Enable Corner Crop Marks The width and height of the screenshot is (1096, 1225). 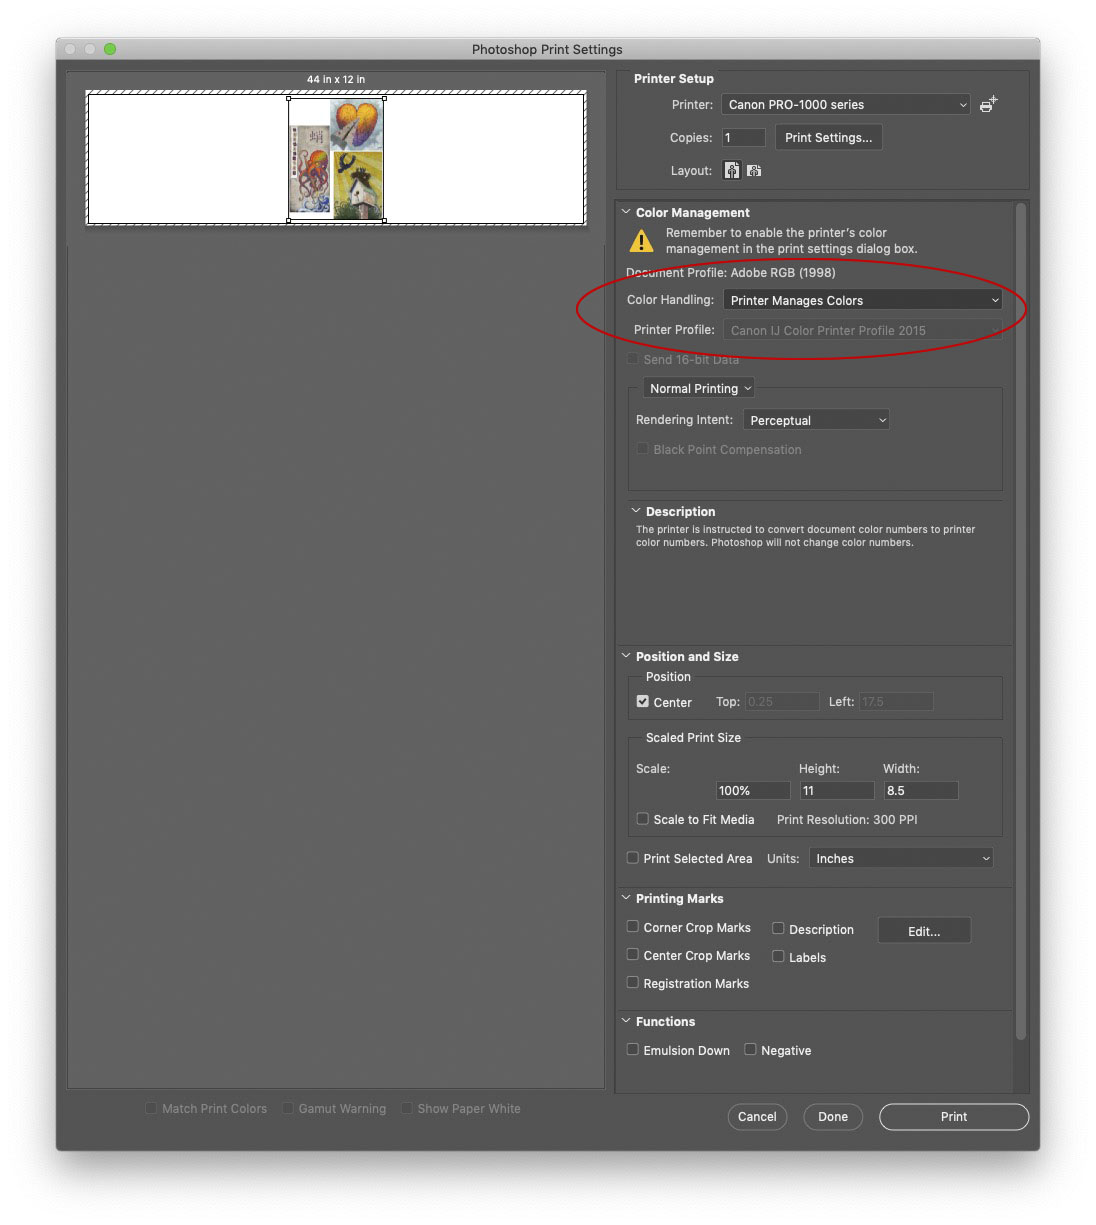point(633,927)
